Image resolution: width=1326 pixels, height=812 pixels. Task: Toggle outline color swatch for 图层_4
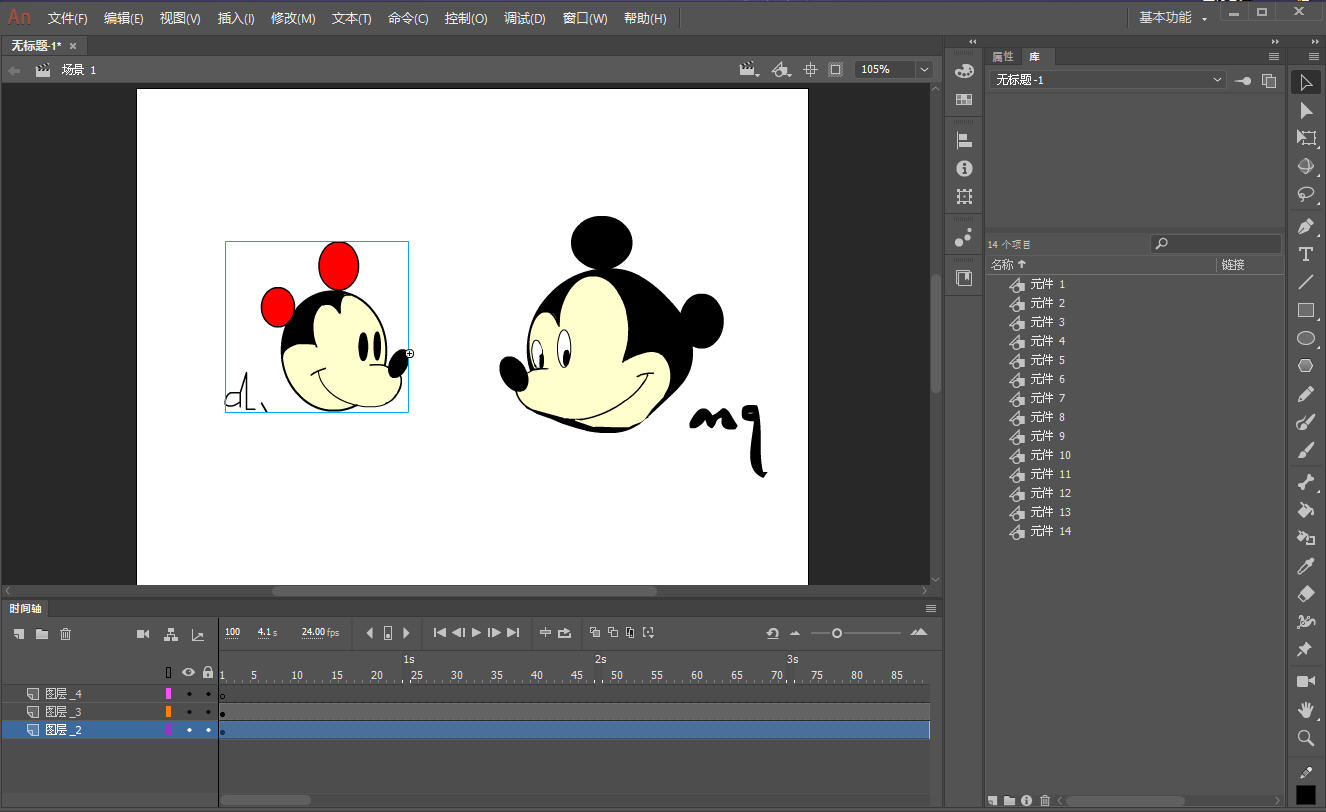coord(168,694)
